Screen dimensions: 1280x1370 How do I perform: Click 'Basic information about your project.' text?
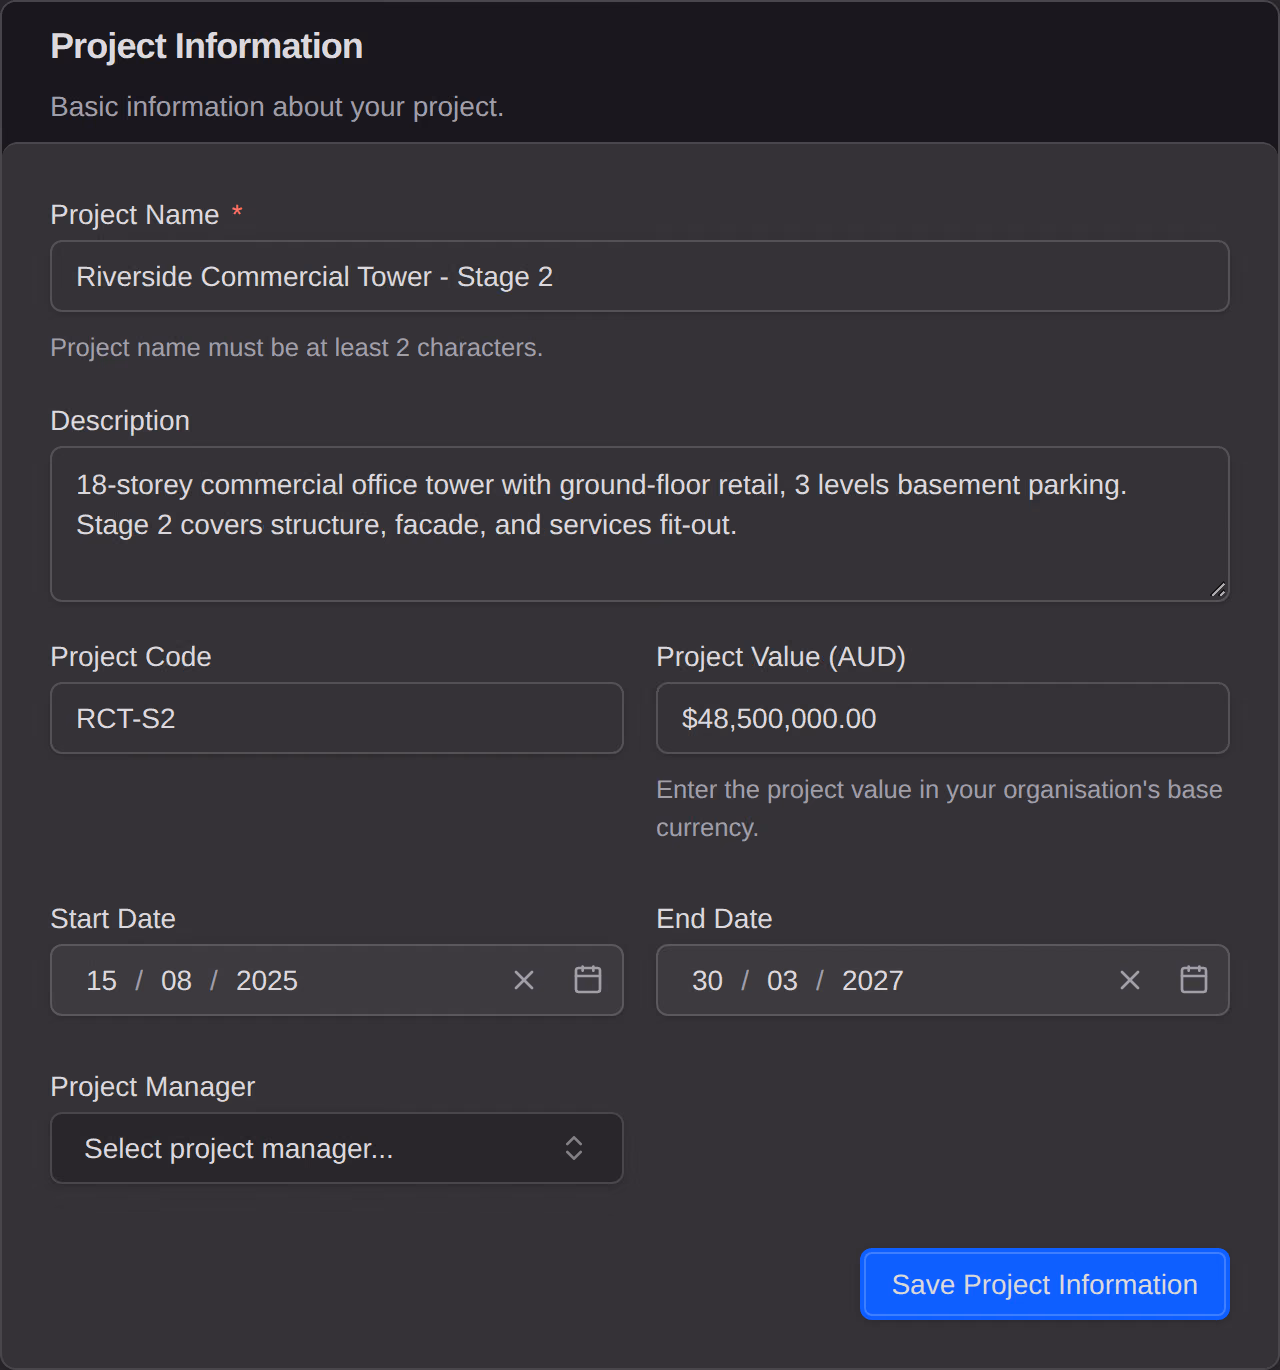(277, 107)
